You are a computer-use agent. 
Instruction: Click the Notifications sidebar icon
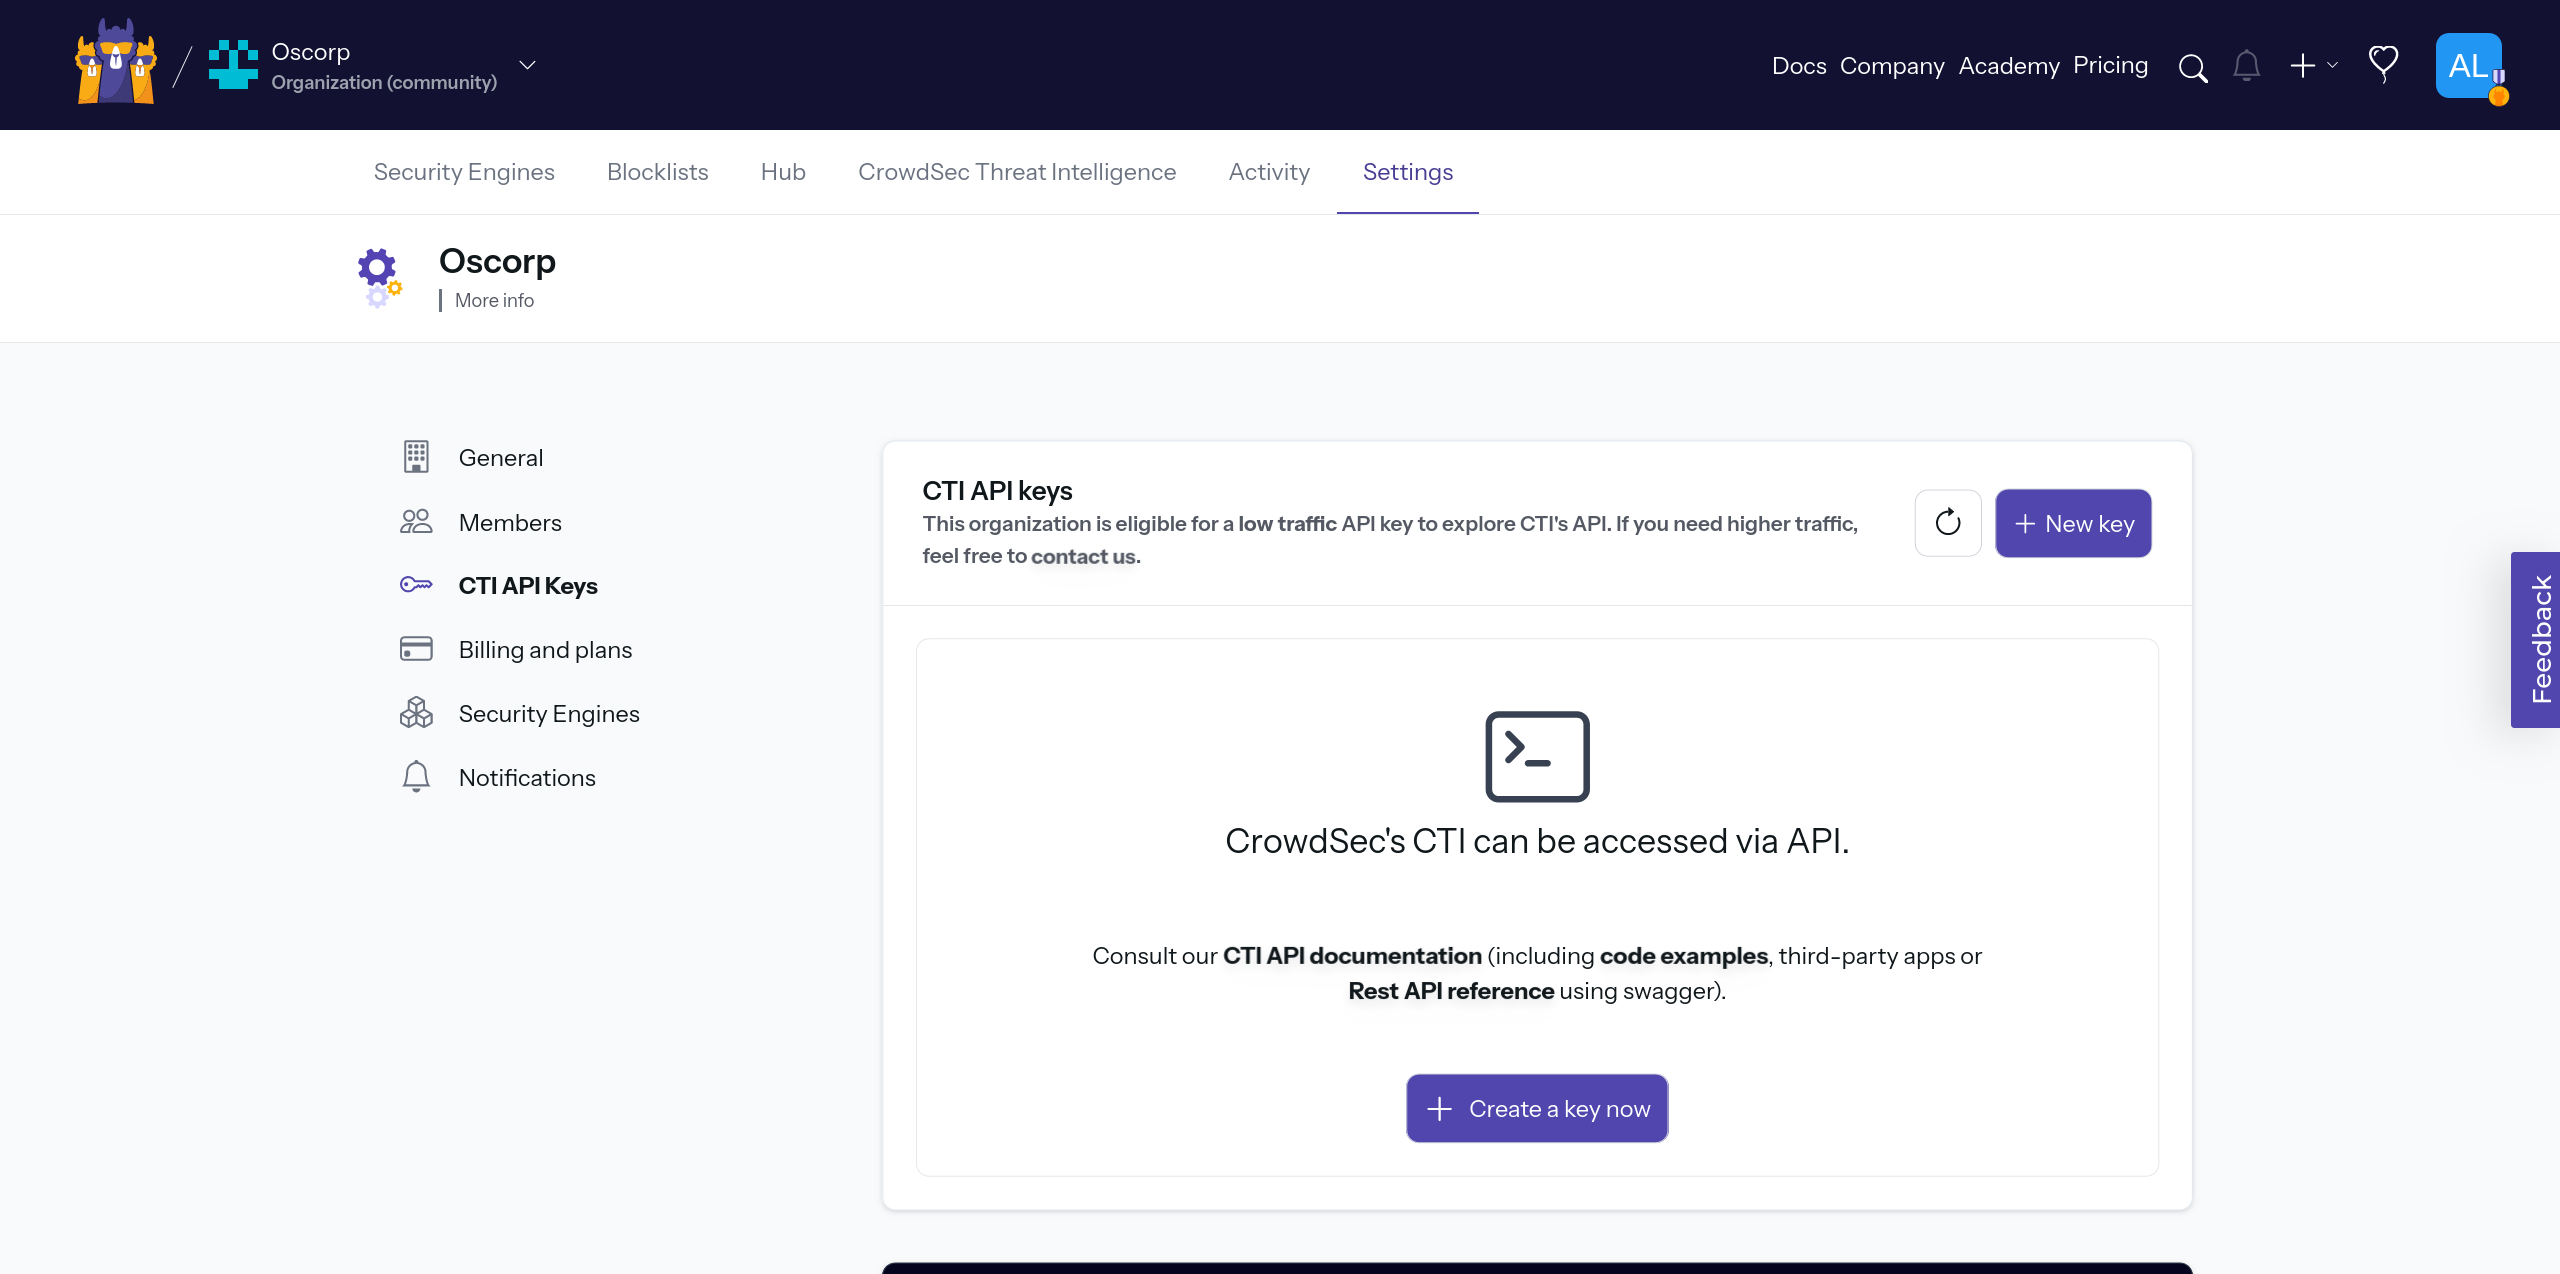(x=416, y=777)
